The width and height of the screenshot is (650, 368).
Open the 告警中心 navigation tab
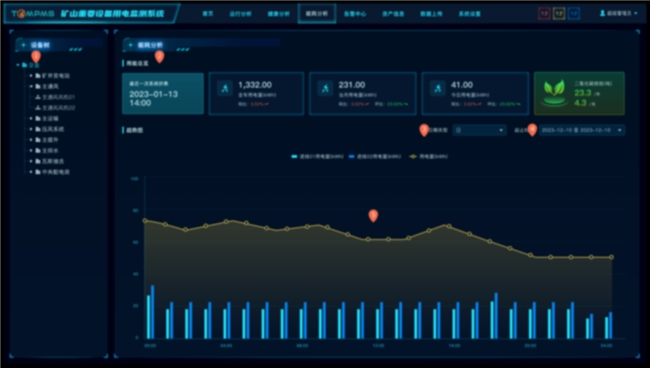355,14
